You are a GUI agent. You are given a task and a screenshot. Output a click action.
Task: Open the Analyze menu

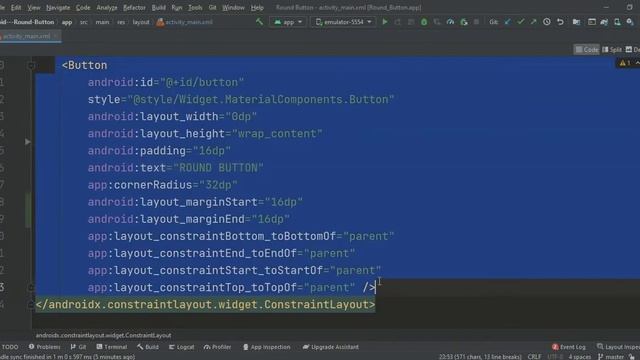coord(107,7)
